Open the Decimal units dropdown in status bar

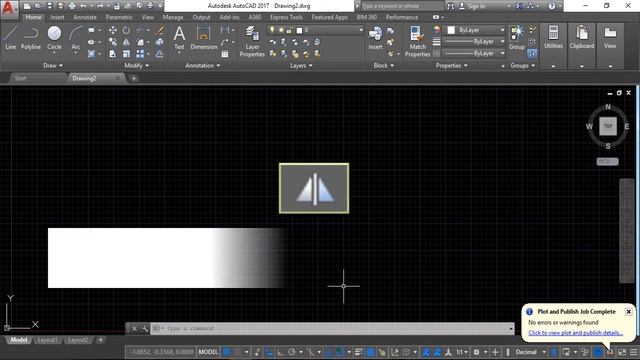(x=530, y=352)
